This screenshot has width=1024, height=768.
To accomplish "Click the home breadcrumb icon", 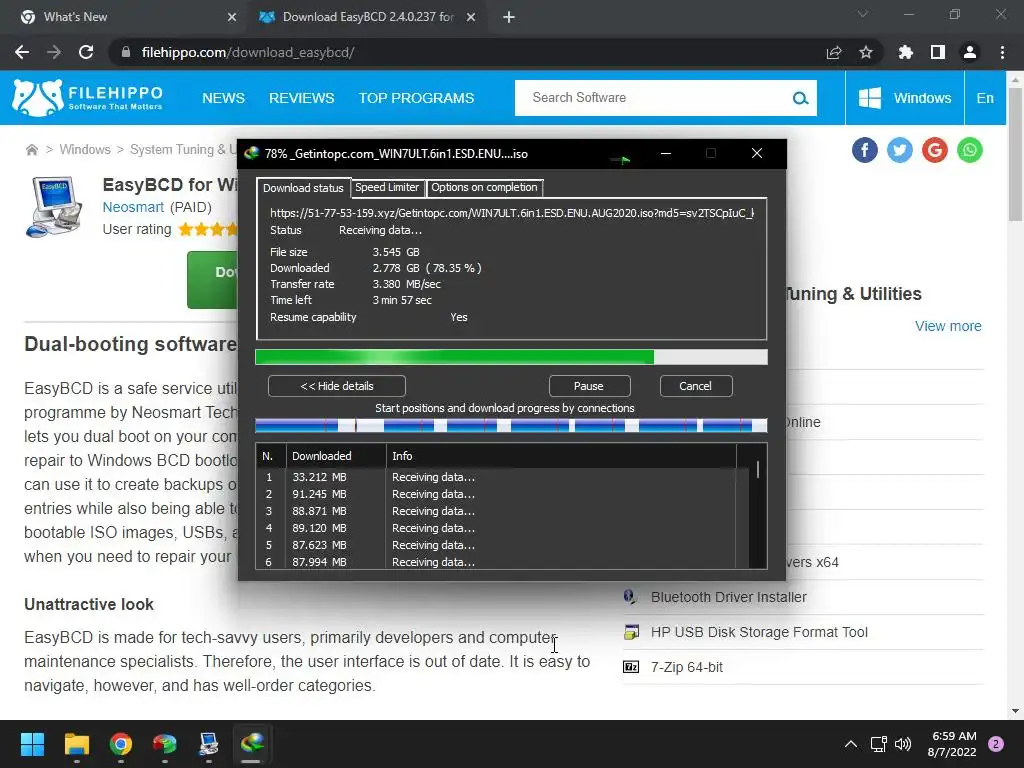I will pyautogui.click(x=31, y=150).
